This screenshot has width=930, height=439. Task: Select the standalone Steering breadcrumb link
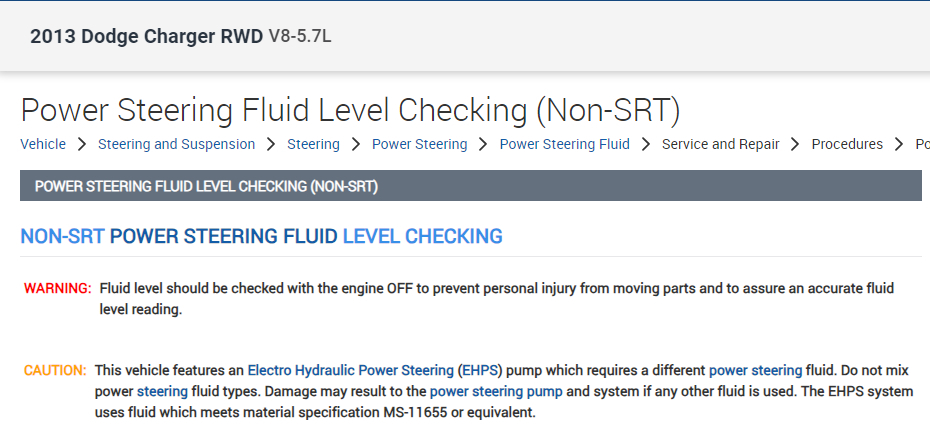coord(313,144)
